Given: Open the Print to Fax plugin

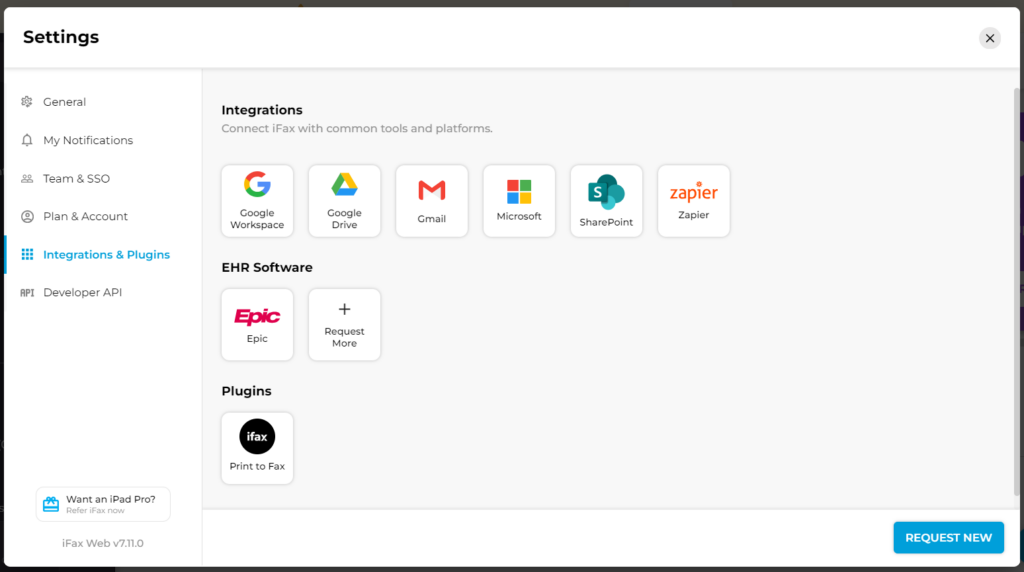Looking at the screenshot, I should [257, 448].
